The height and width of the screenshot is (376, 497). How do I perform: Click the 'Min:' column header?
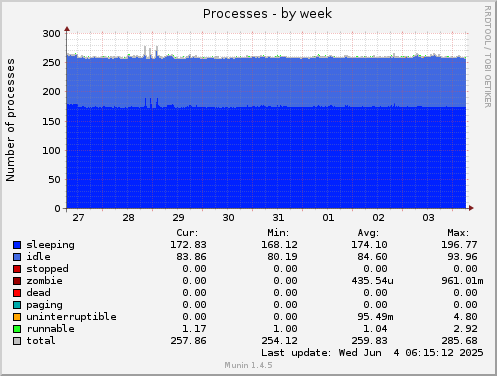click(x=278, y=233)
